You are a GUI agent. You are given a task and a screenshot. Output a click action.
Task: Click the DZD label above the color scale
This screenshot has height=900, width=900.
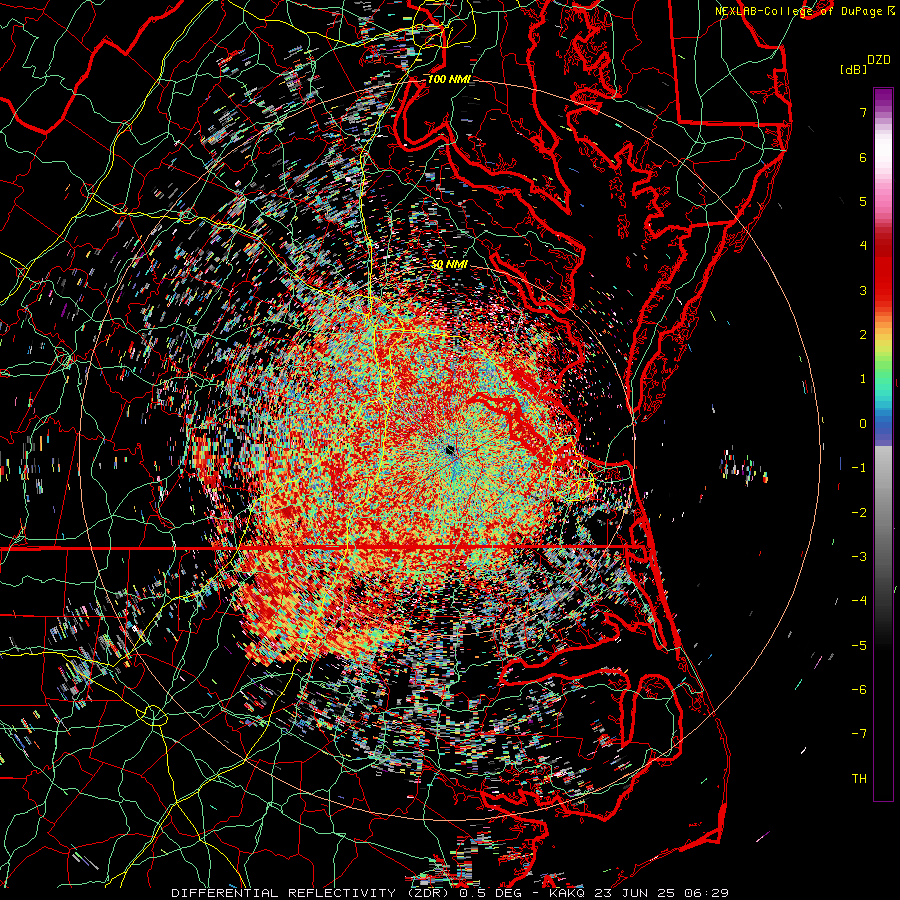(878, 60)
